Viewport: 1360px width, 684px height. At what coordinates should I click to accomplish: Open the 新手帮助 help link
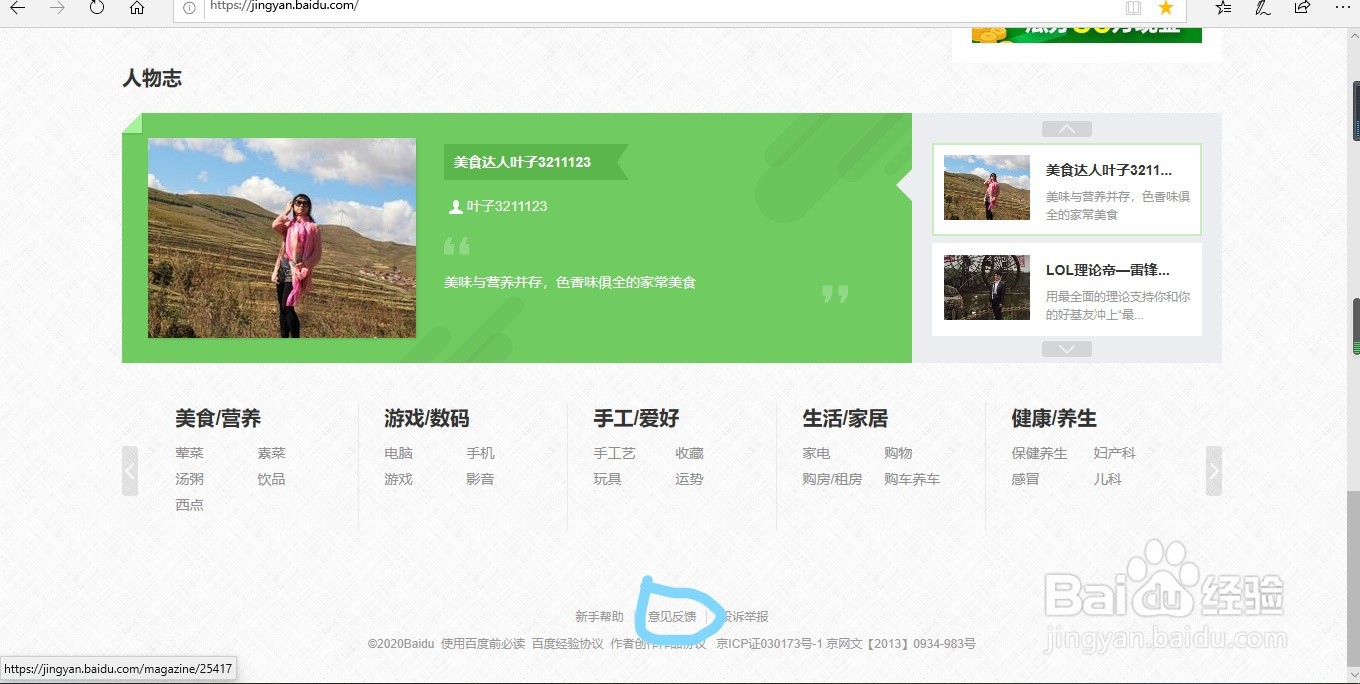[599, 616]
